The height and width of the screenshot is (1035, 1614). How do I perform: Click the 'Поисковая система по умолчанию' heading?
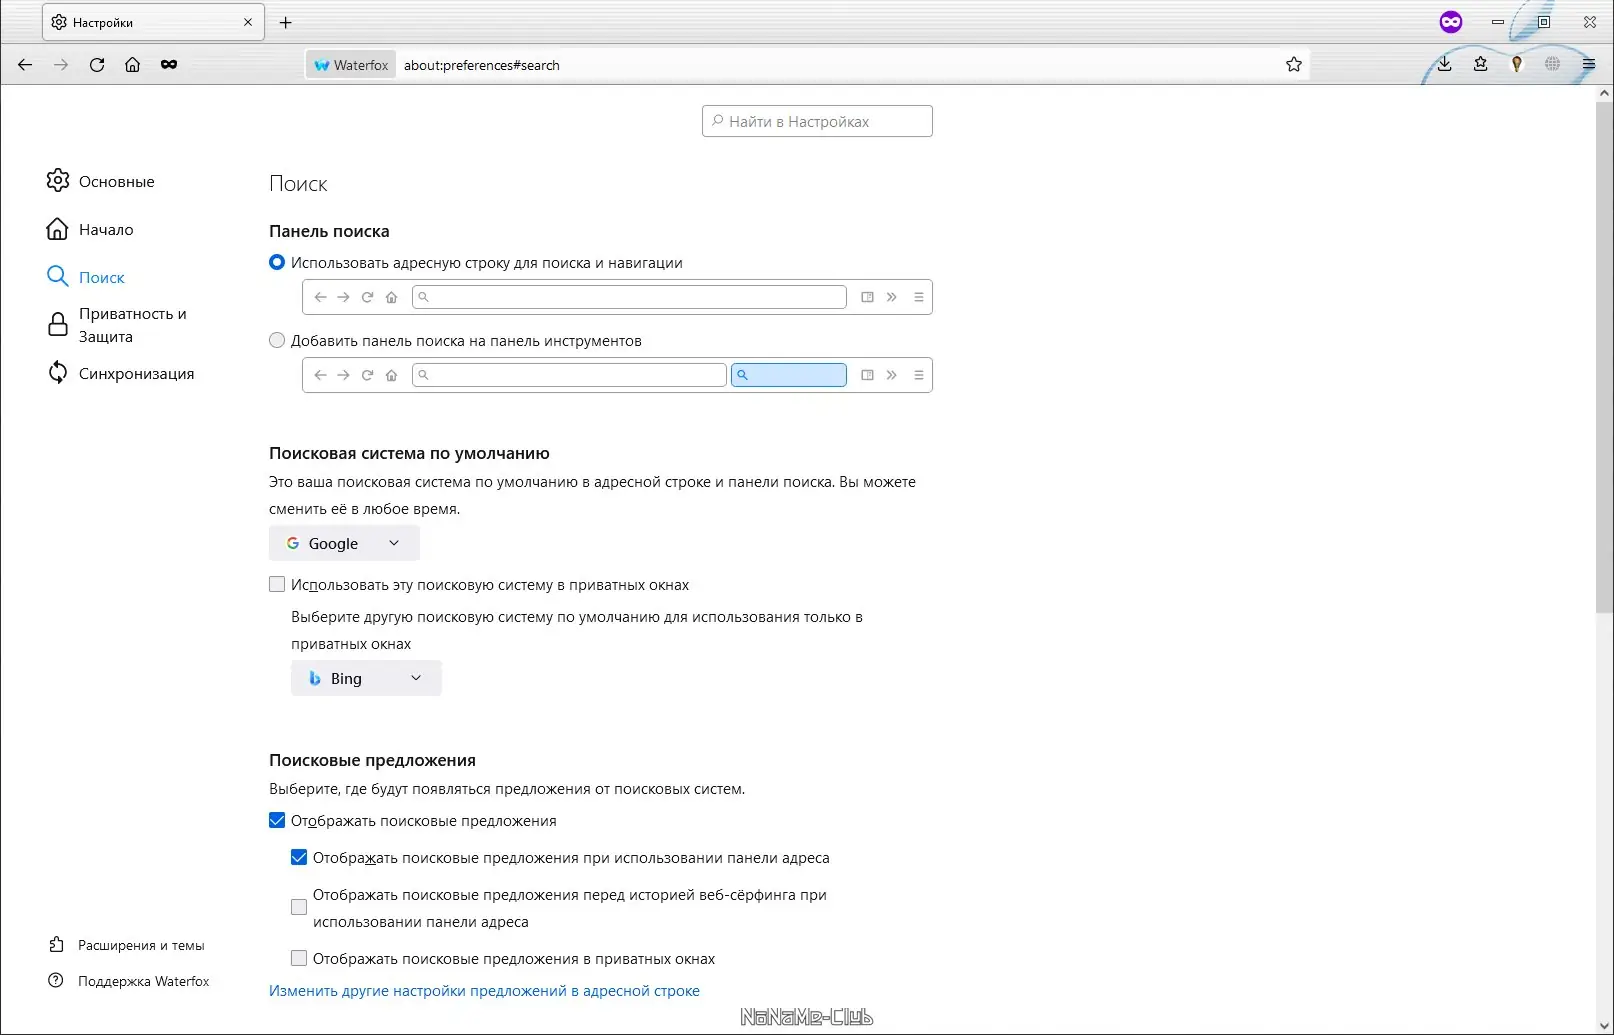(x=409, y=453)
